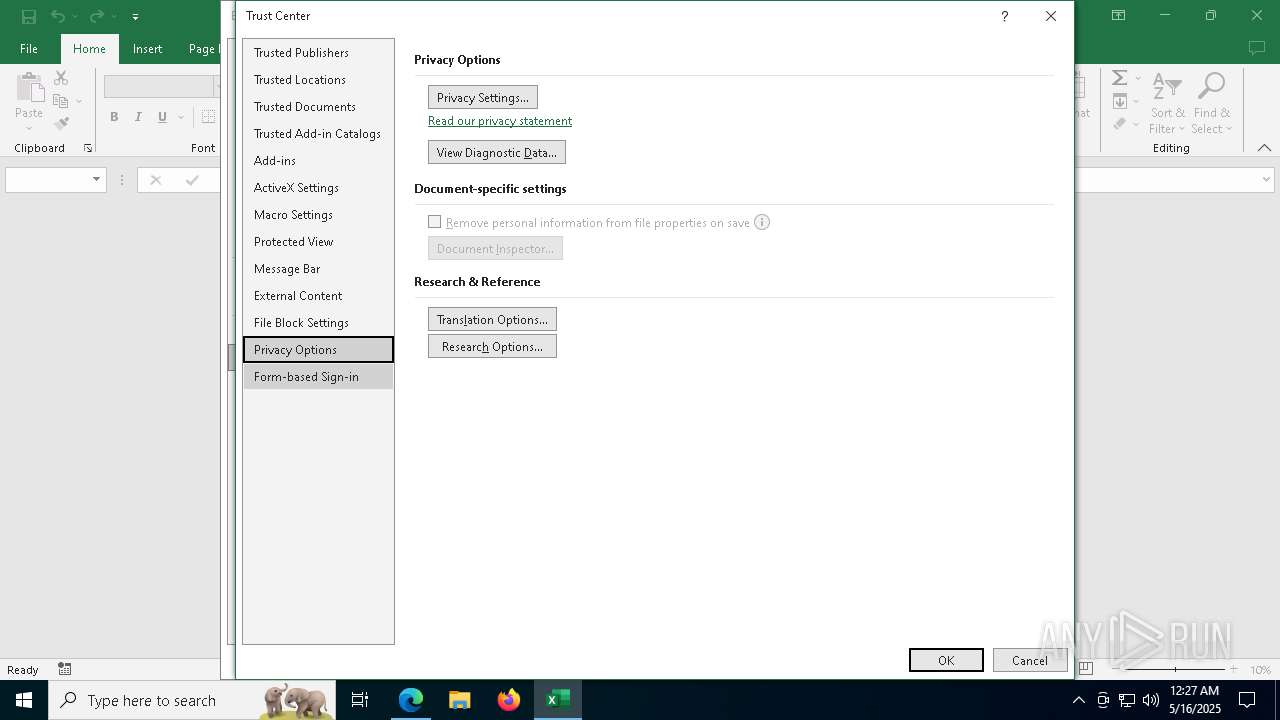Screen dimensions: 1280x720
Task: Click the AutoSum sigma icon
Action: click(x=1120, y=78)
